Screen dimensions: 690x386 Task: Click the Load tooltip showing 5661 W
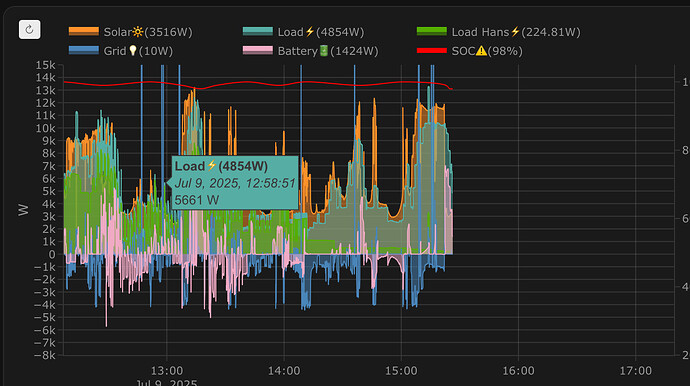click(235, 183)
